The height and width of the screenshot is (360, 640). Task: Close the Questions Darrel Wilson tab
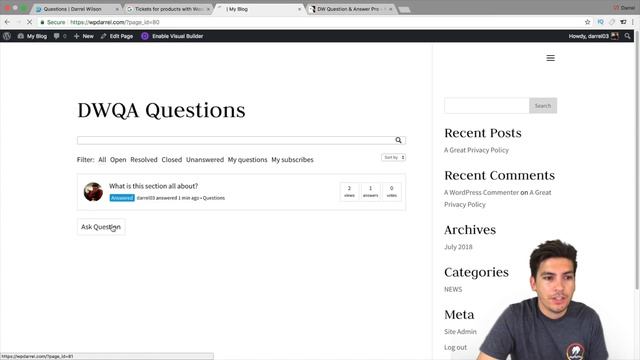click(117, 9)
